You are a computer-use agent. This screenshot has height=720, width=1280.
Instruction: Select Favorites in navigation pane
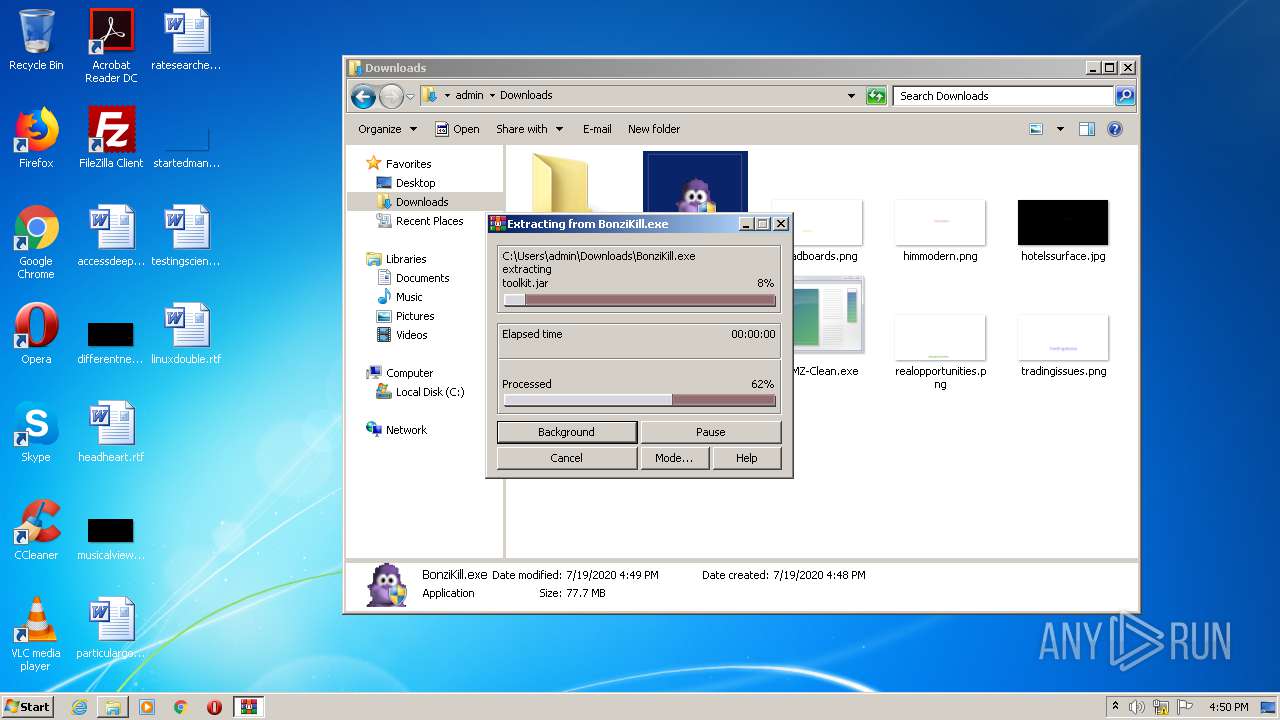point(399,164)
